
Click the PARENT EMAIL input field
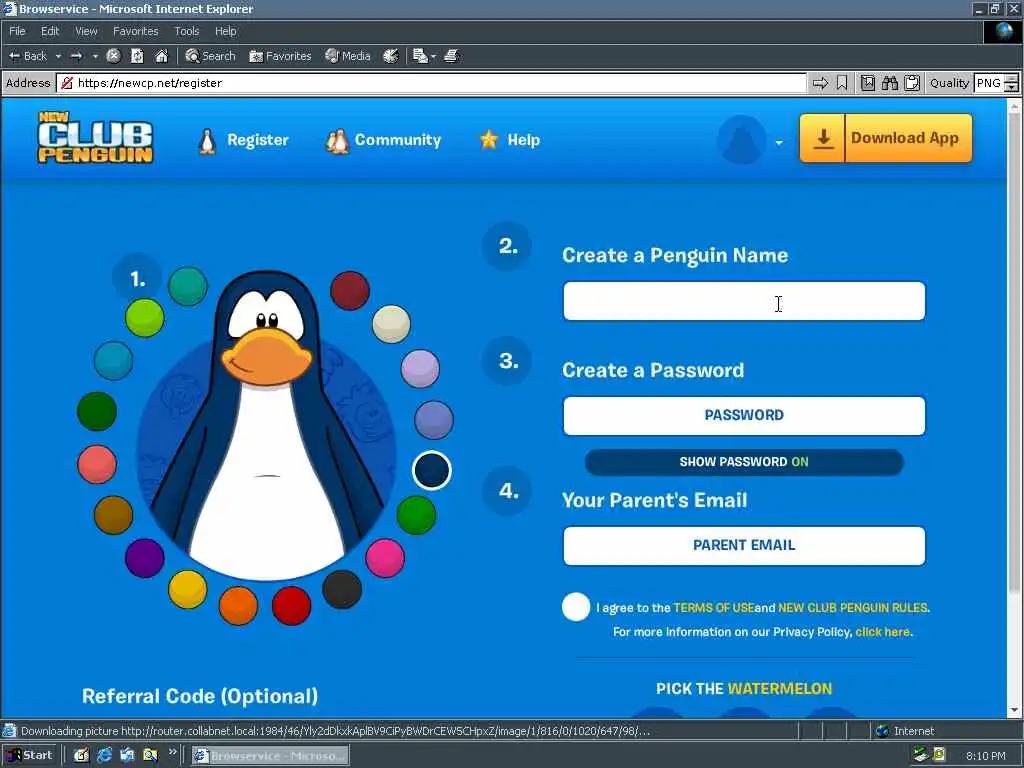744,545
